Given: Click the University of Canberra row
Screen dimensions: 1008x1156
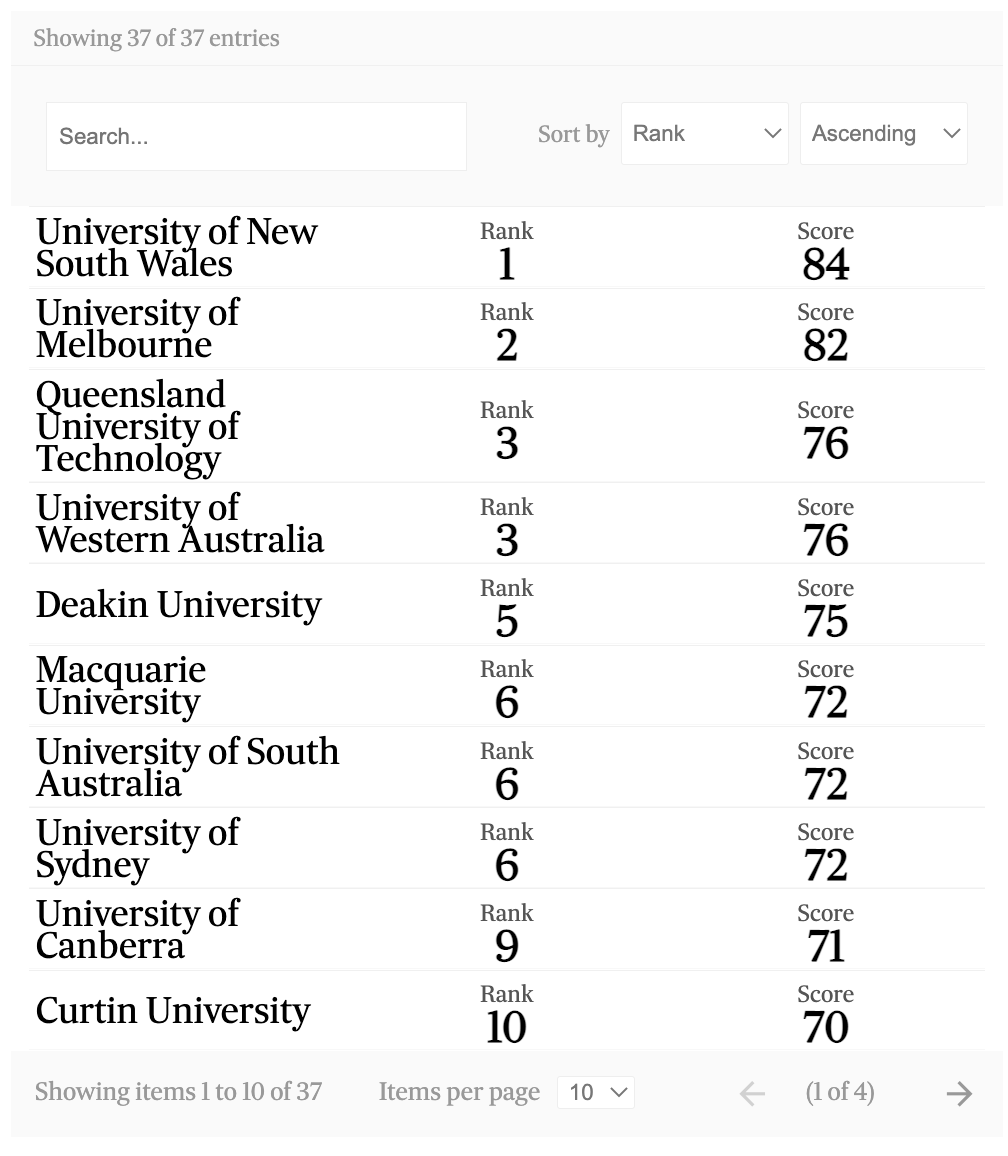Looking at the screenshot, I should click(138, 930).
